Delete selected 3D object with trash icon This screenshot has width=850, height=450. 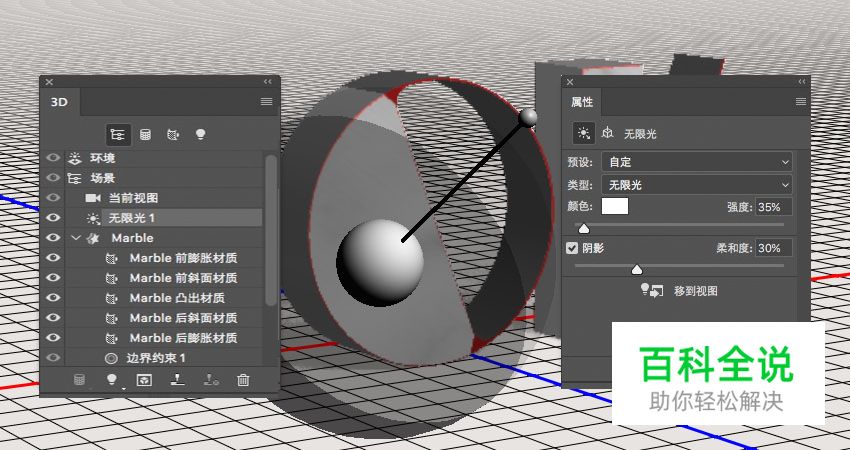[243, 380]
